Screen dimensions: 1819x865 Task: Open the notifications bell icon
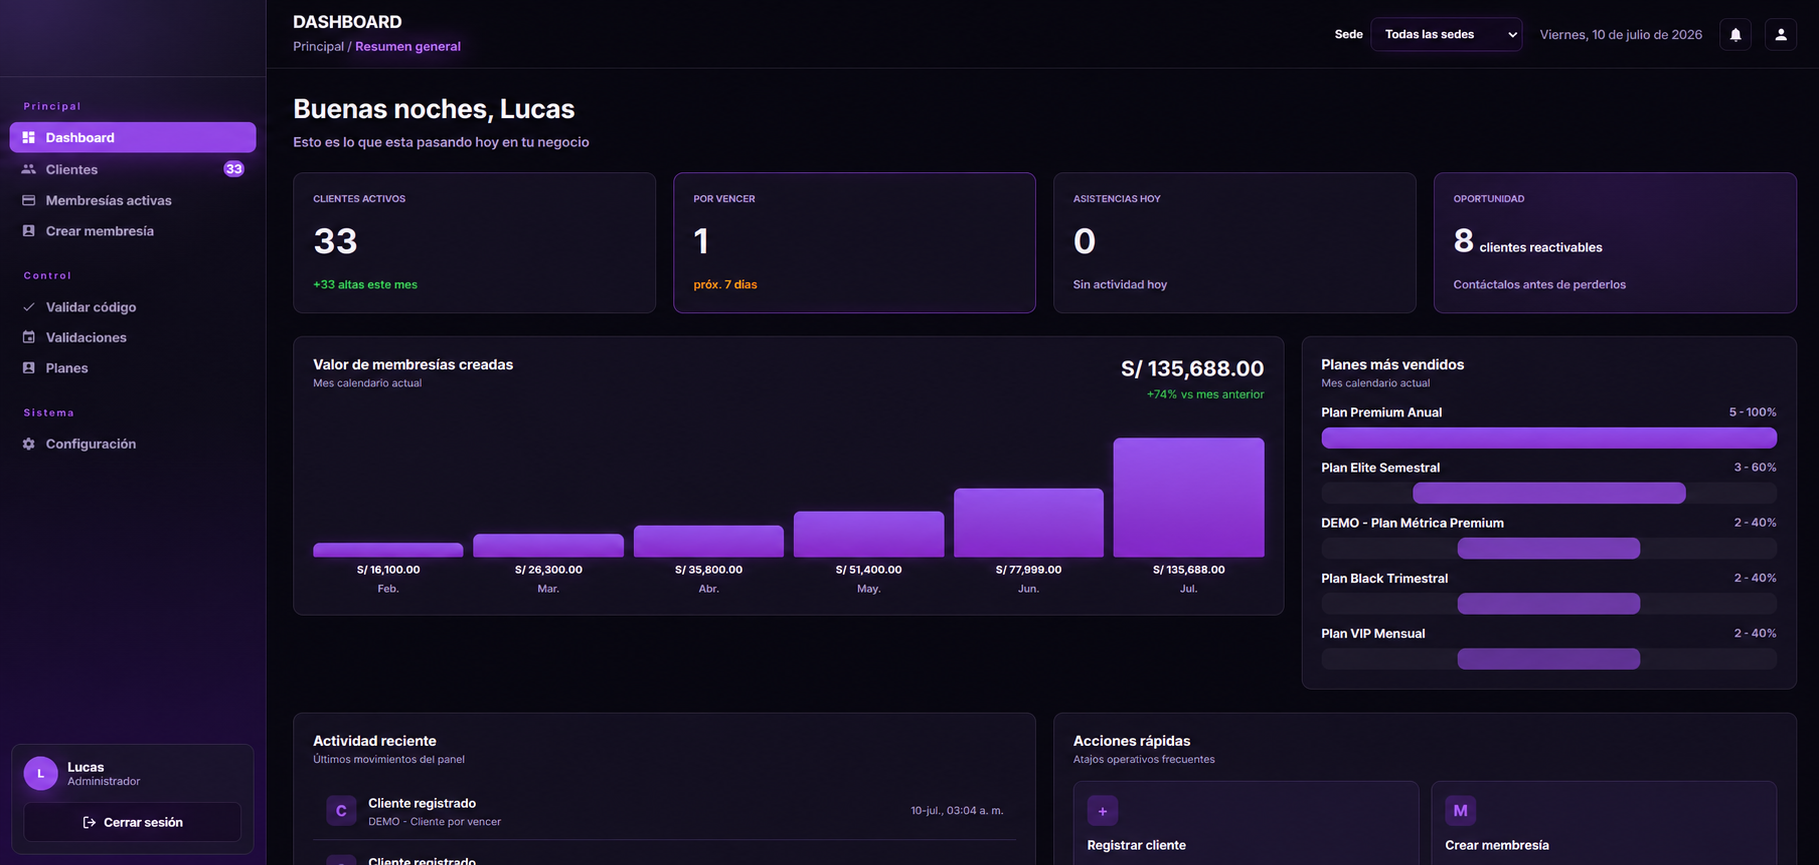click(x=1735, y=34)
